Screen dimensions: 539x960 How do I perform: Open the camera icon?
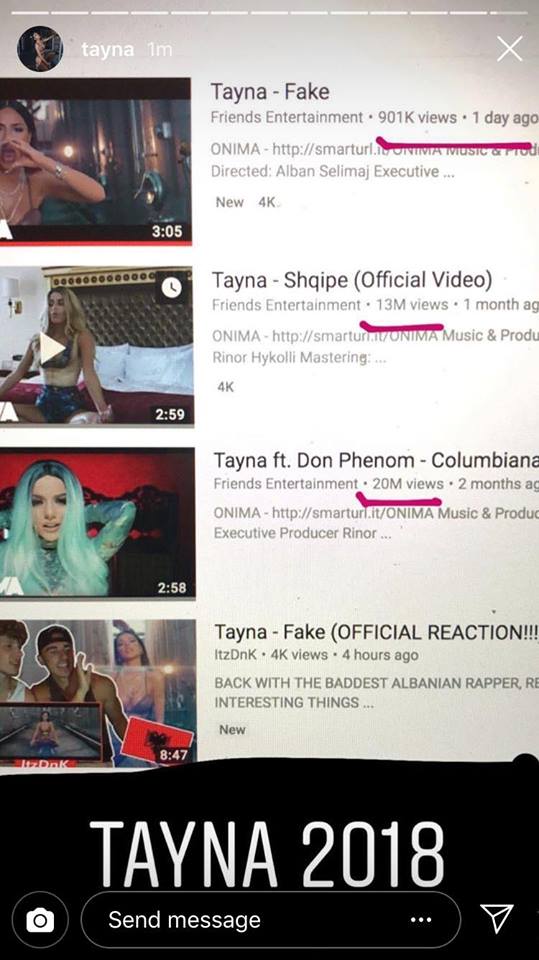point(40,920)
